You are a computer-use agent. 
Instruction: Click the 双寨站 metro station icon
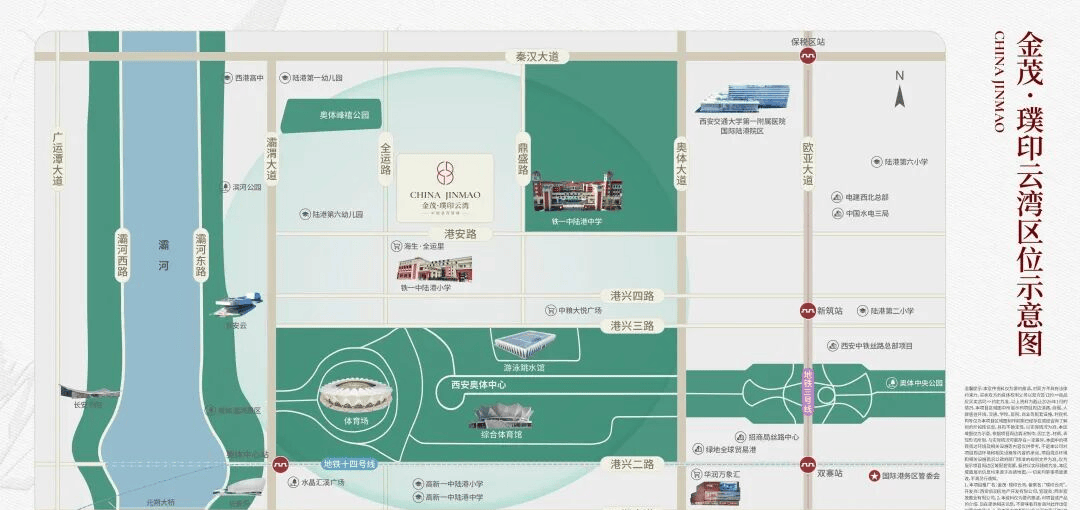point(807,464)
